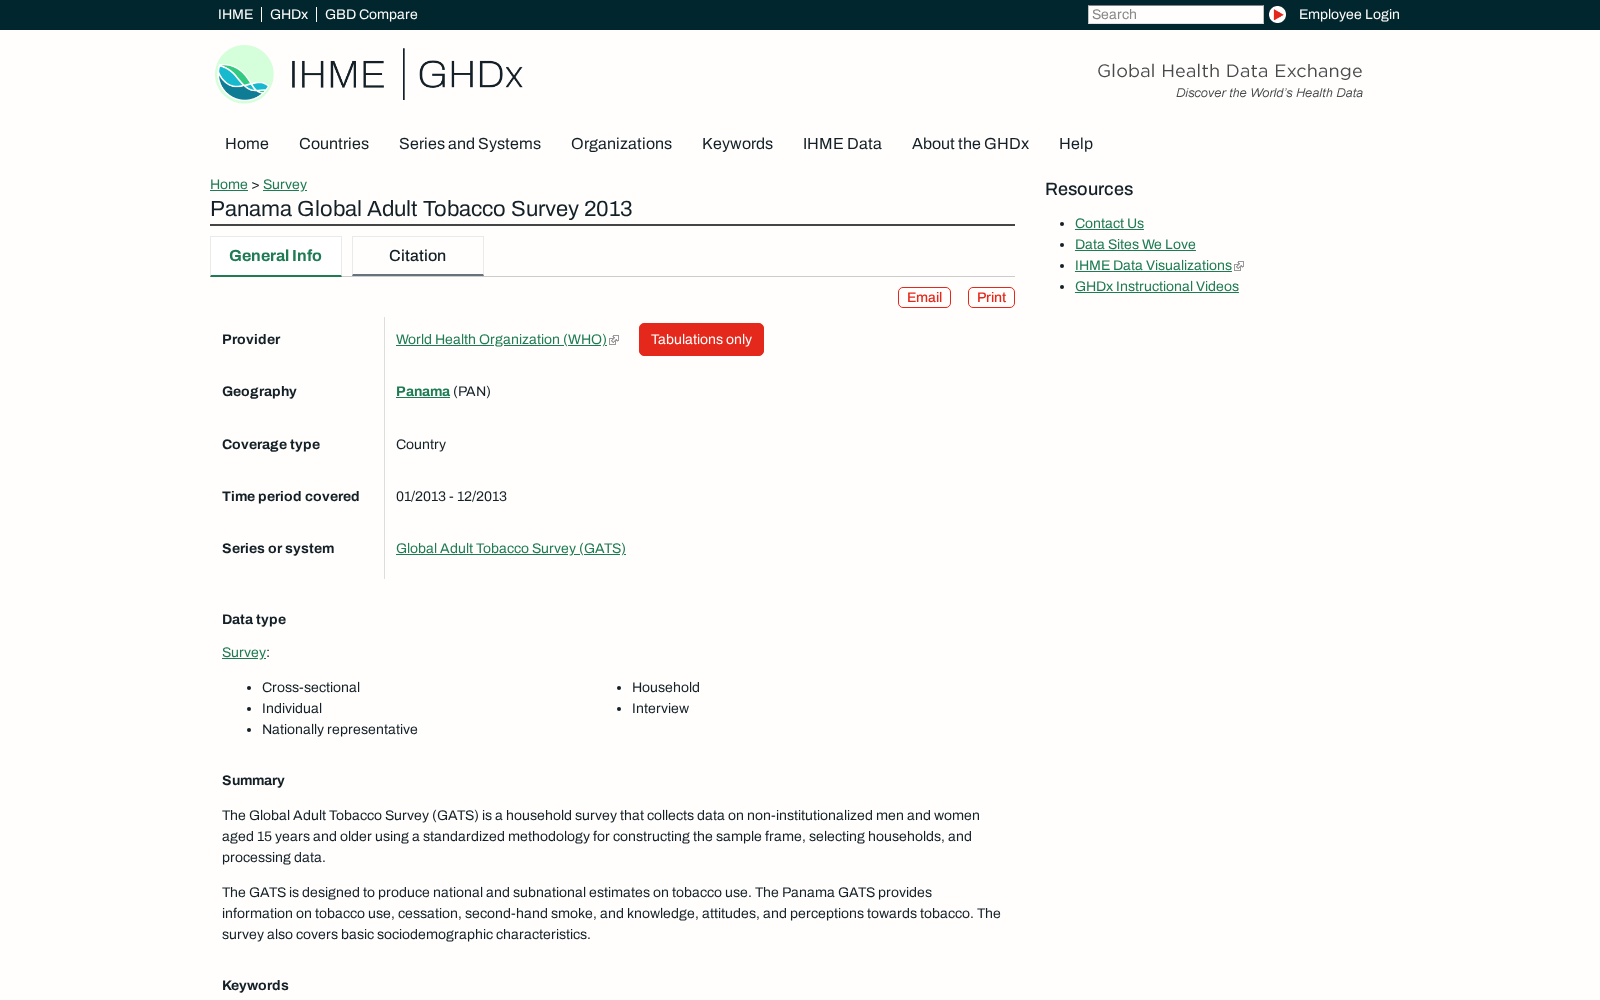Click the red search submit arrow
Image resolution: width=1600 pixels, height=1000 pixels.
[1277, 14]
